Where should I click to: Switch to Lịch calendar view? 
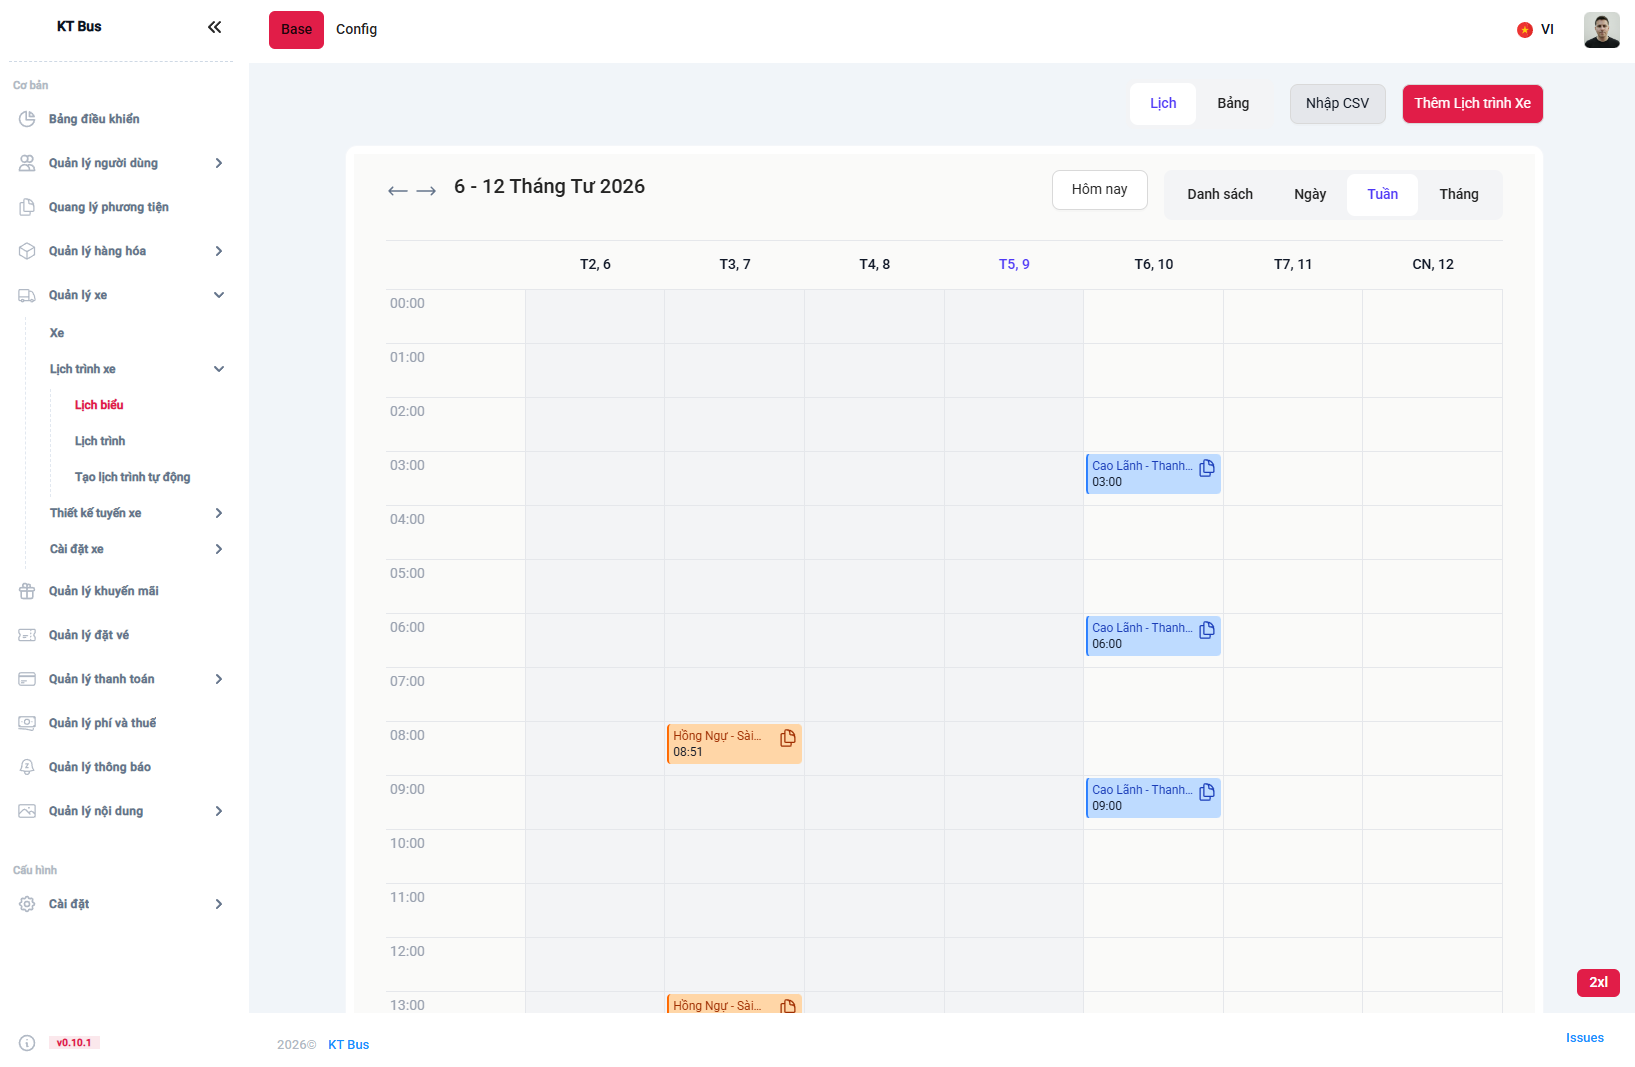pos(1162,104)
